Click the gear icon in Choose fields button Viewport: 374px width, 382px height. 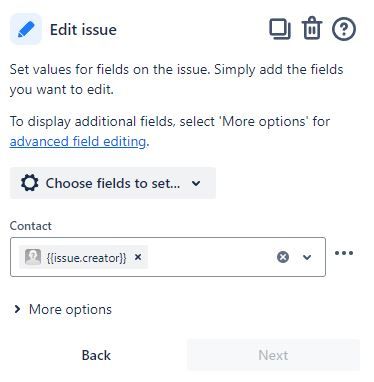[29, 183]
